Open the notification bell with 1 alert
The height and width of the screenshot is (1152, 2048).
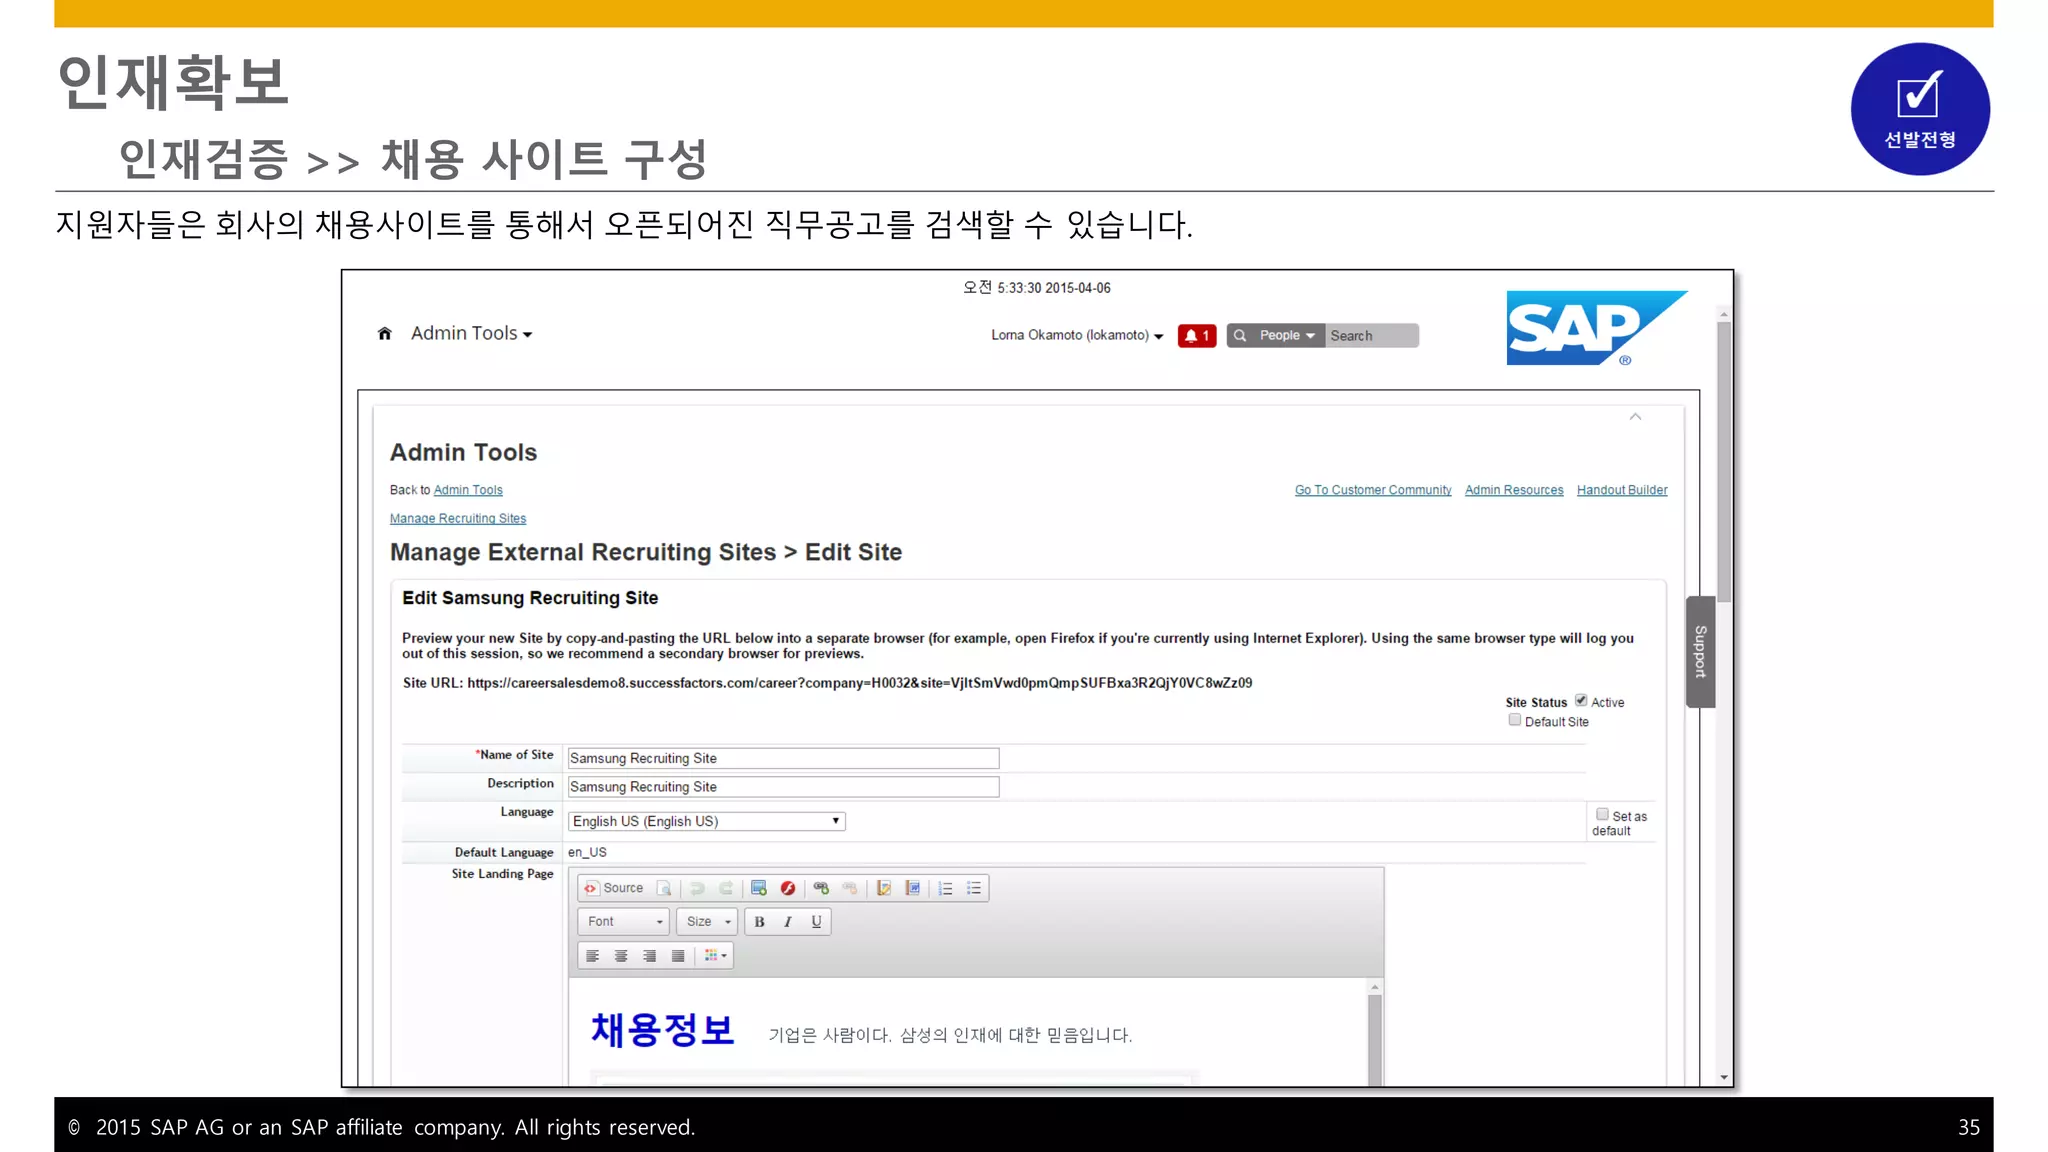coord(1197,336)
